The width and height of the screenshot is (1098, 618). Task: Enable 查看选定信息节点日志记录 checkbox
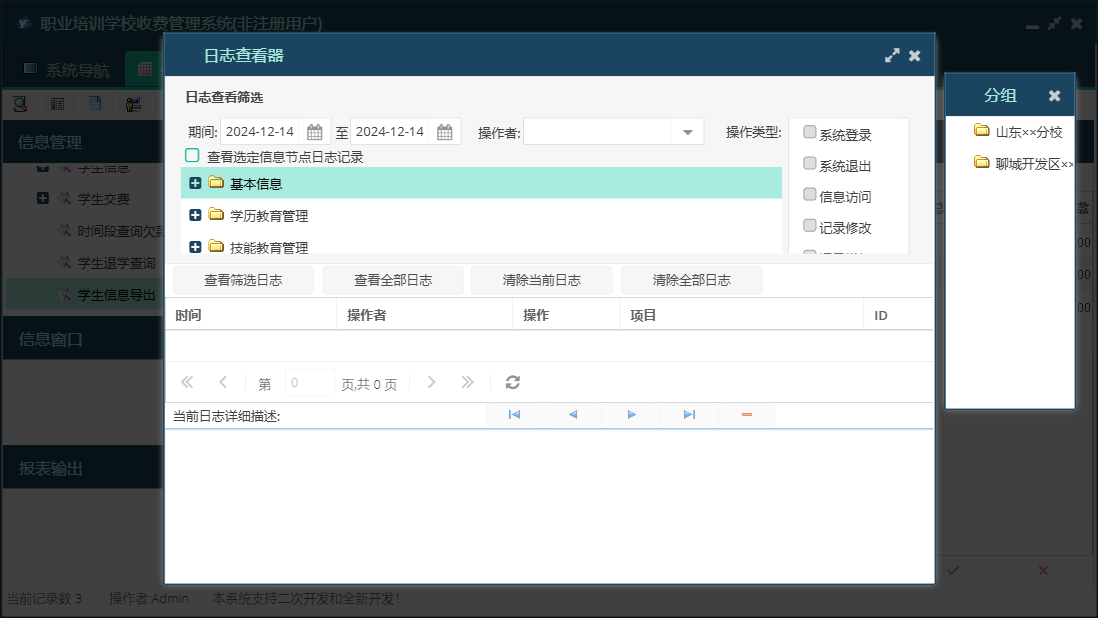click(x=192, y=156)
